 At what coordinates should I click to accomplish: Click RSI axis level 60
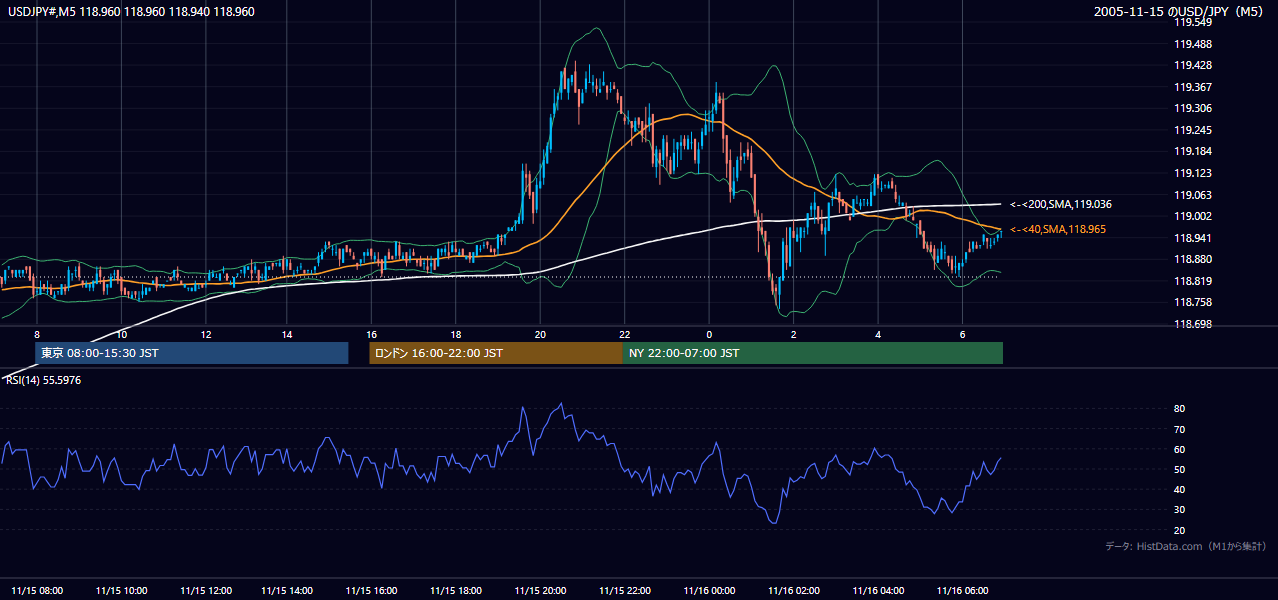[1180, 449]
